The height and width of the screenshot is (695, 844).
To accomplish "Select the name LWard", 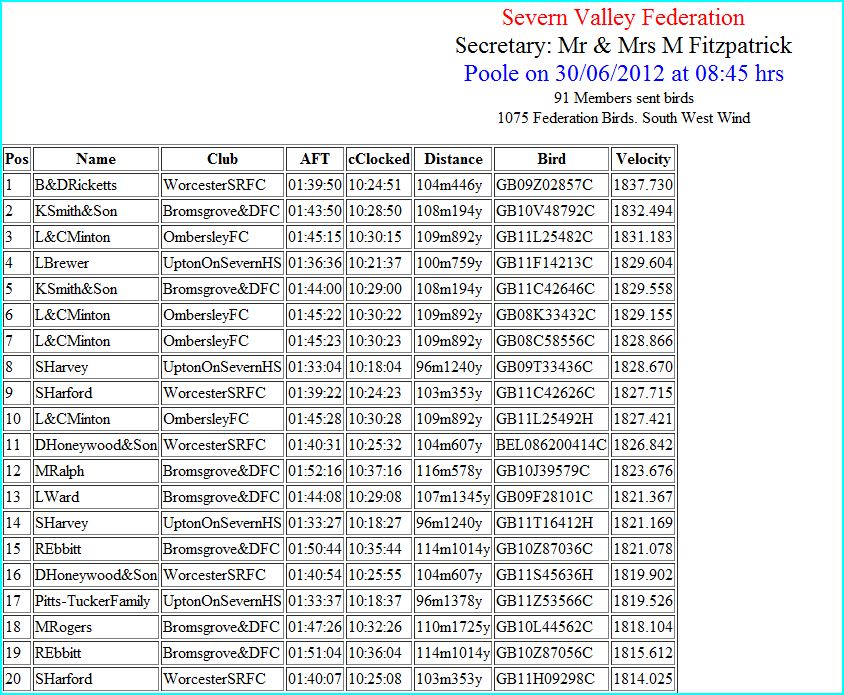I will tap(57, 497).
